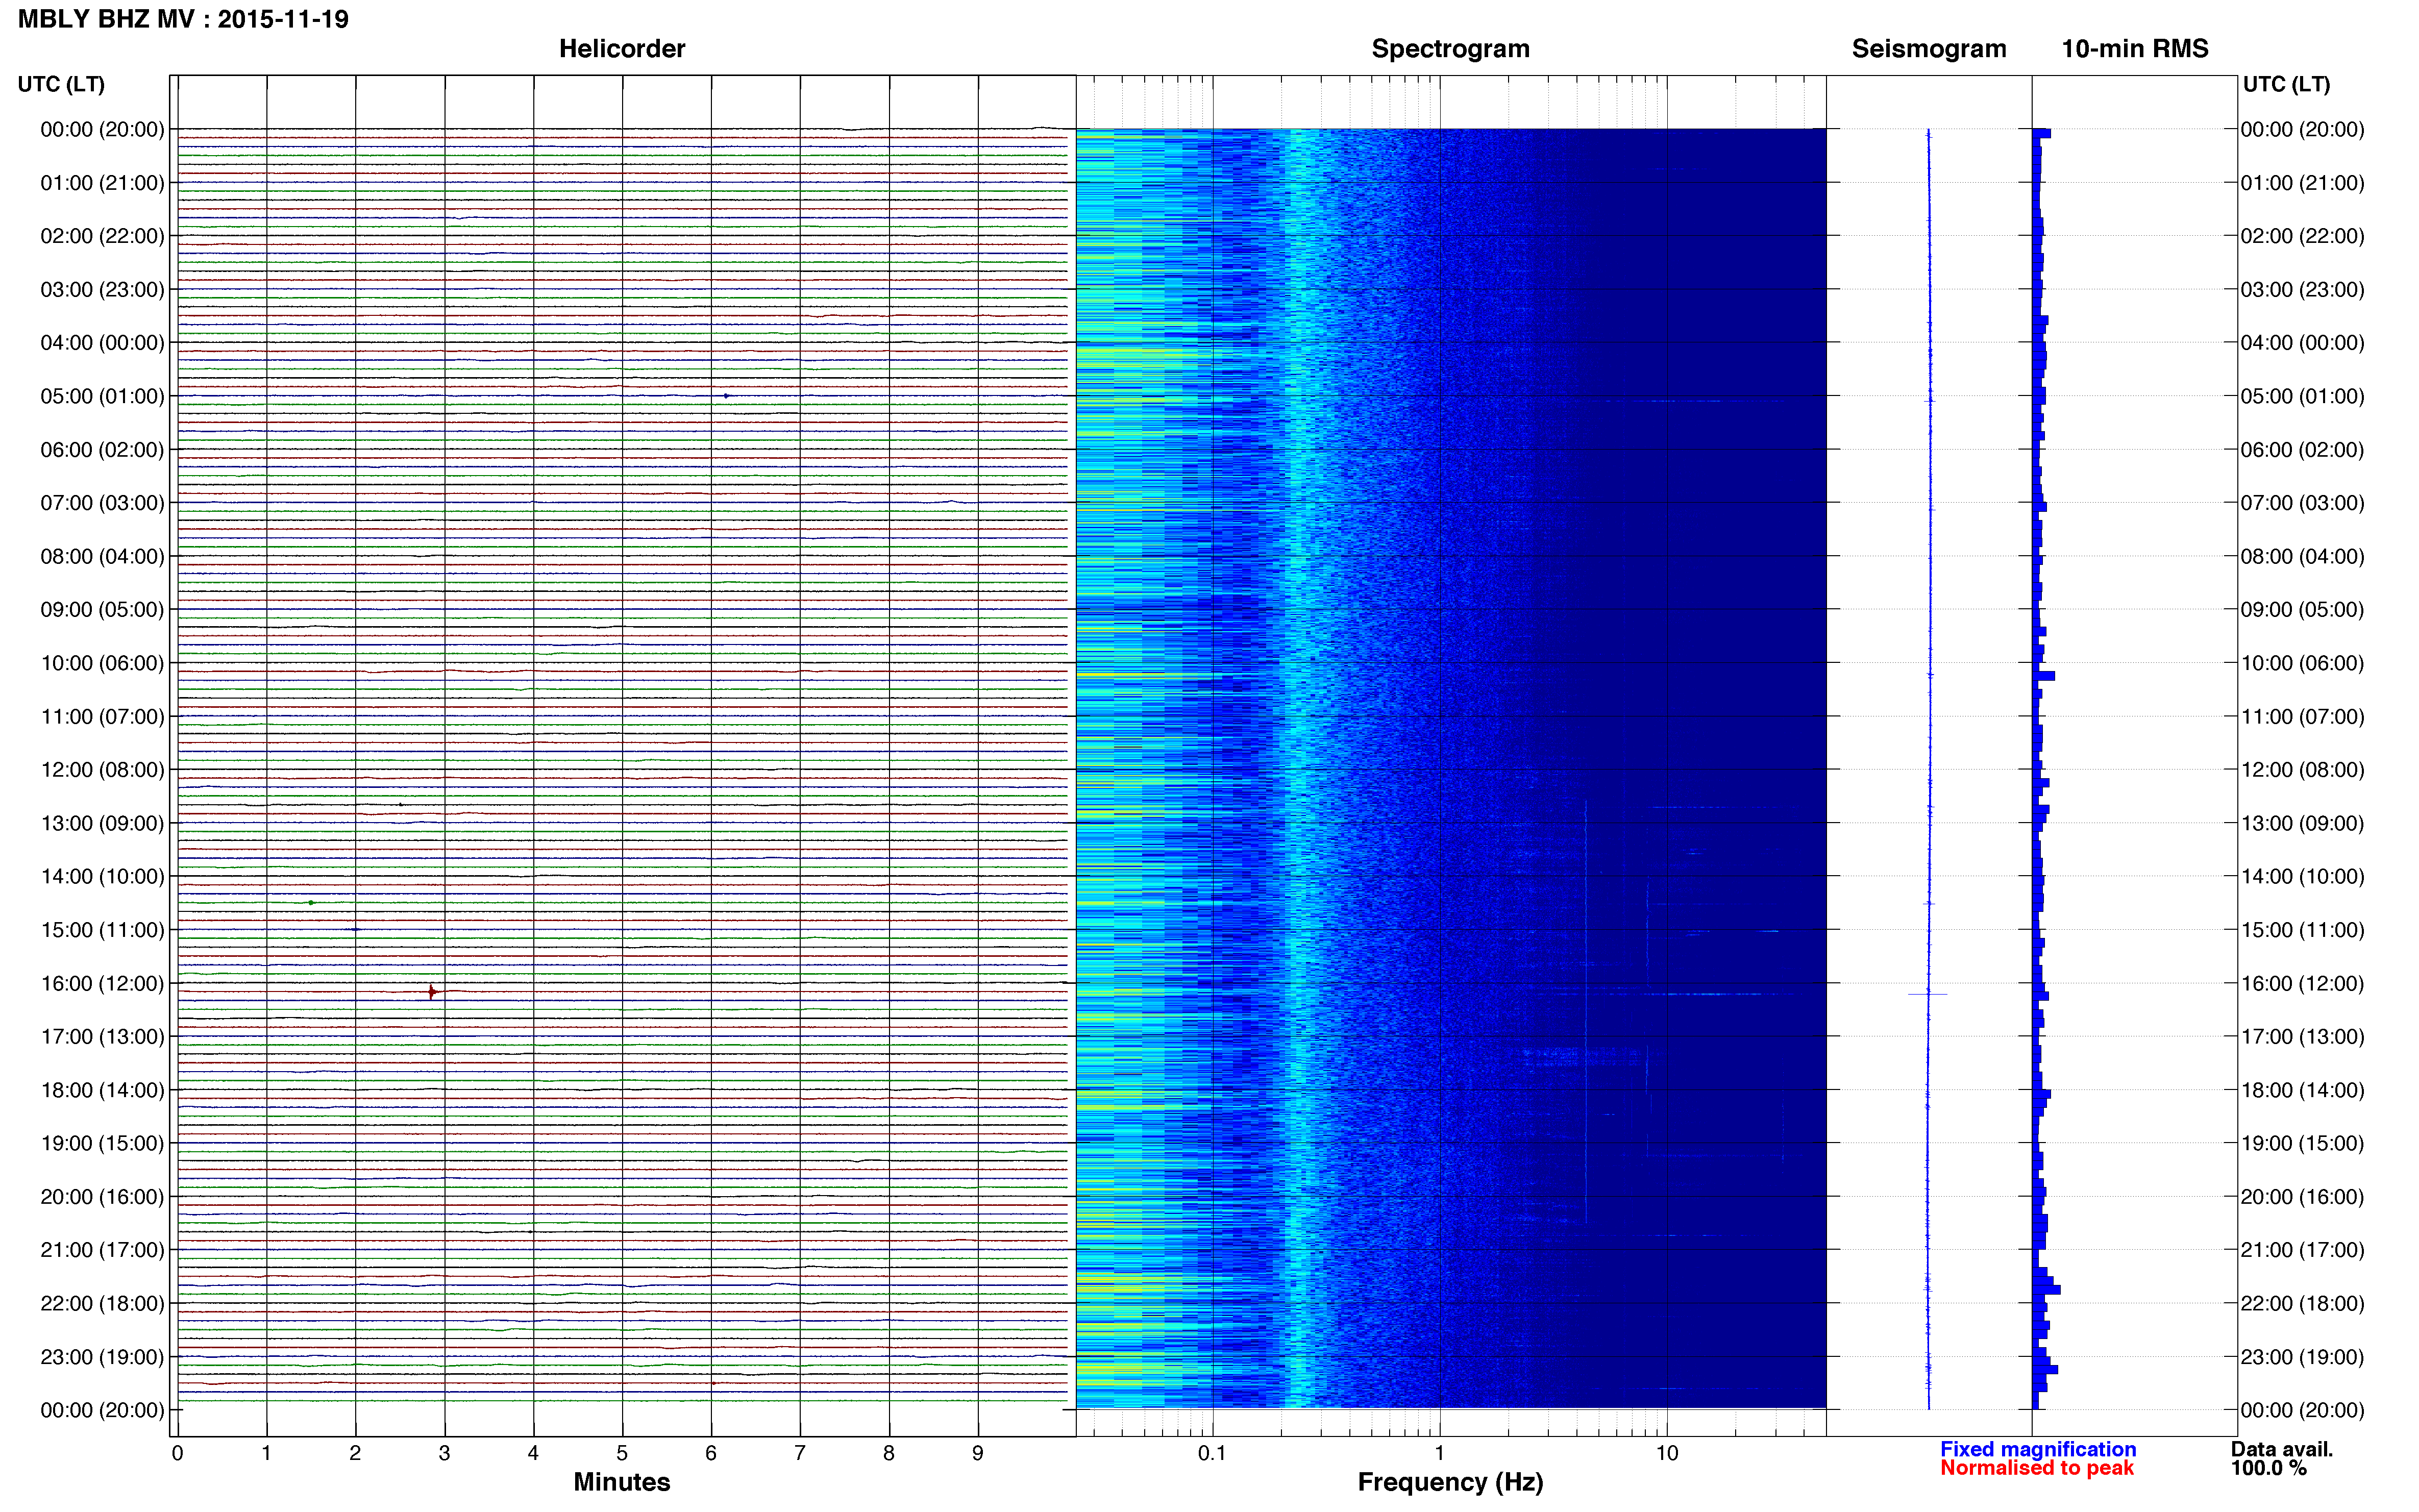Click the left '00:00 (20:00)' top time label
Screen dimensions: 2419x1512
point(102,129)
